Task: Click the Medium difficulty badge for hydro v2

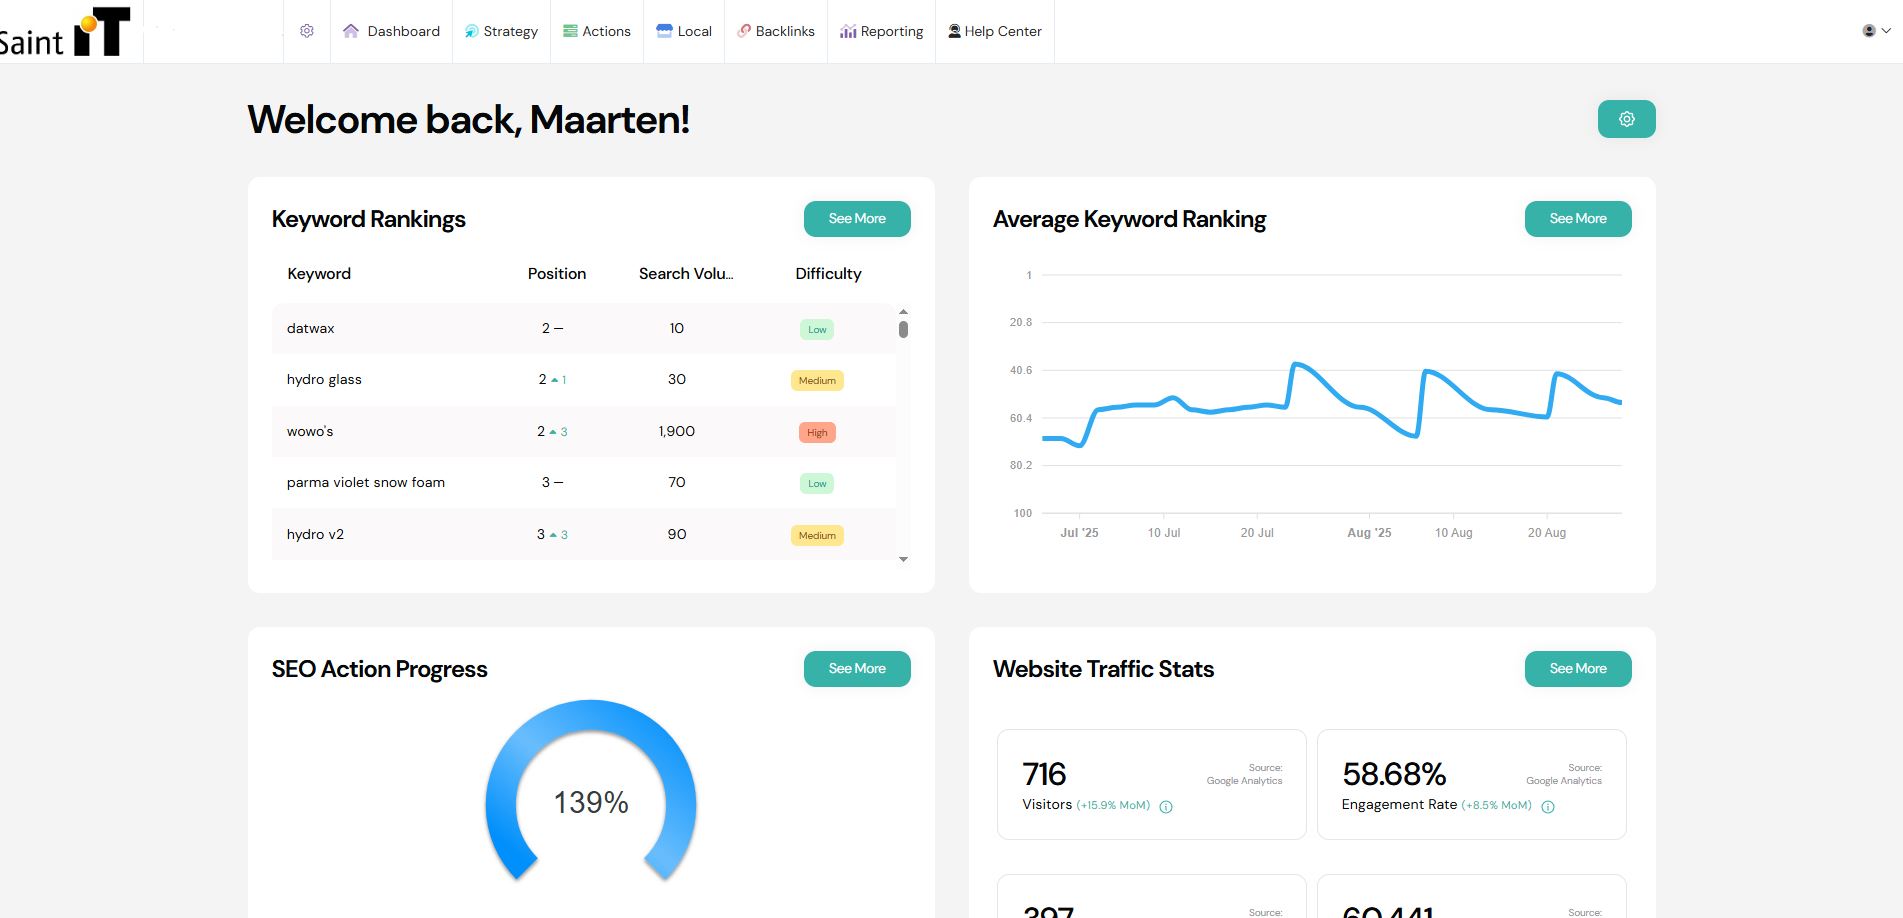Action: [817, 535]
